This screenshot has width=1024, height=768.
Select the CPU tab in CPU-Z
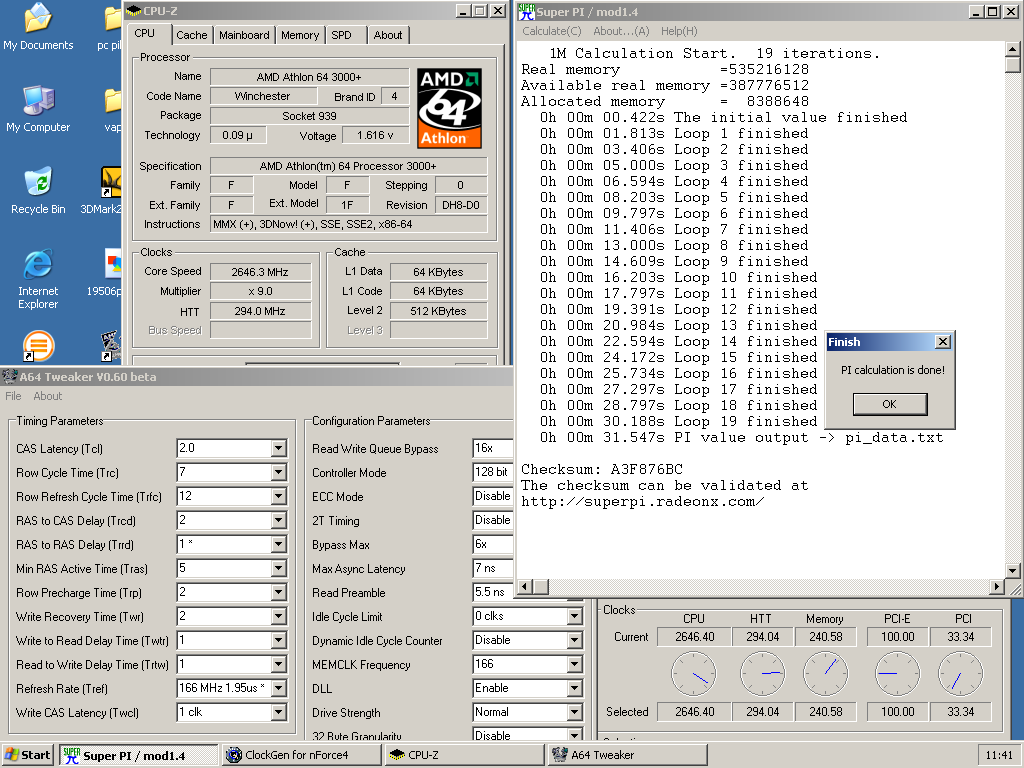[x=145, y=33]
